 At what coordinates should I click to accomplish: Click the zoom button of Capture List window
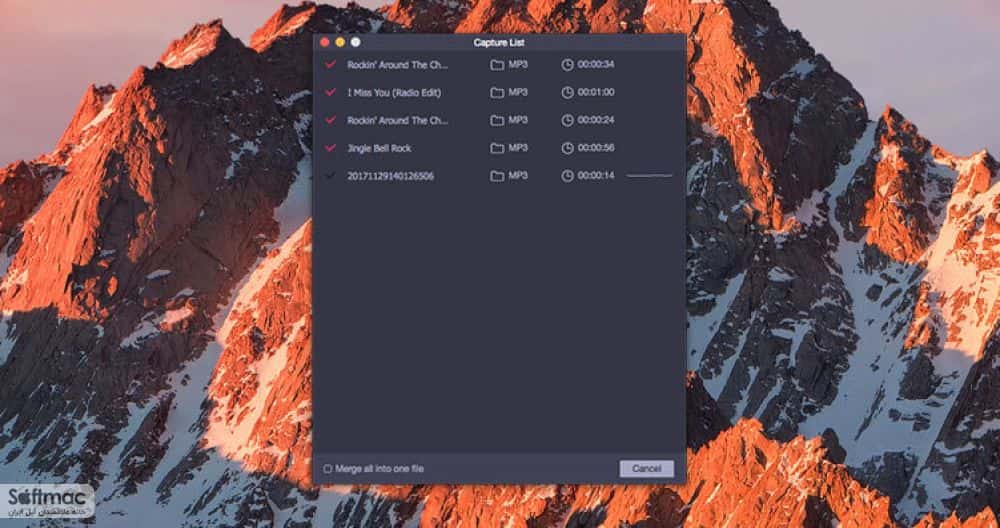pyautogui.click(x=355, y=42)
